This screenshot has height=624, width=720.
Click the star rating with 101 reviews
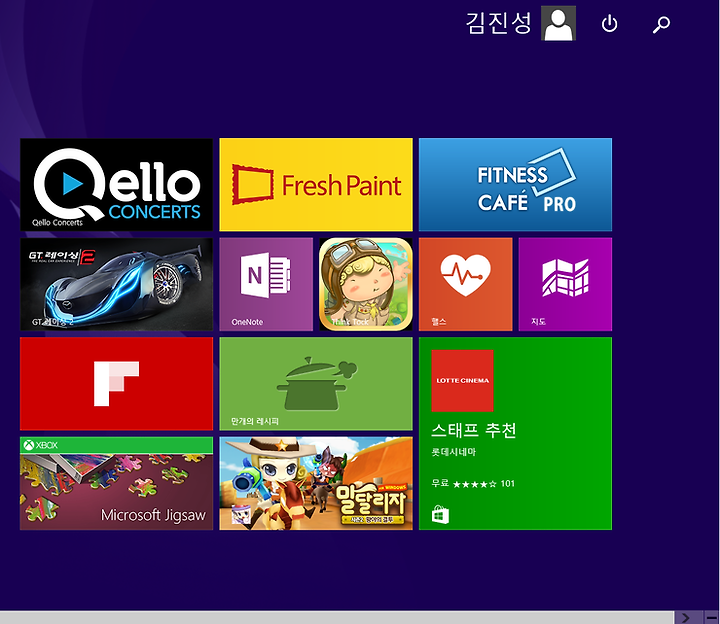pos(484,483)
